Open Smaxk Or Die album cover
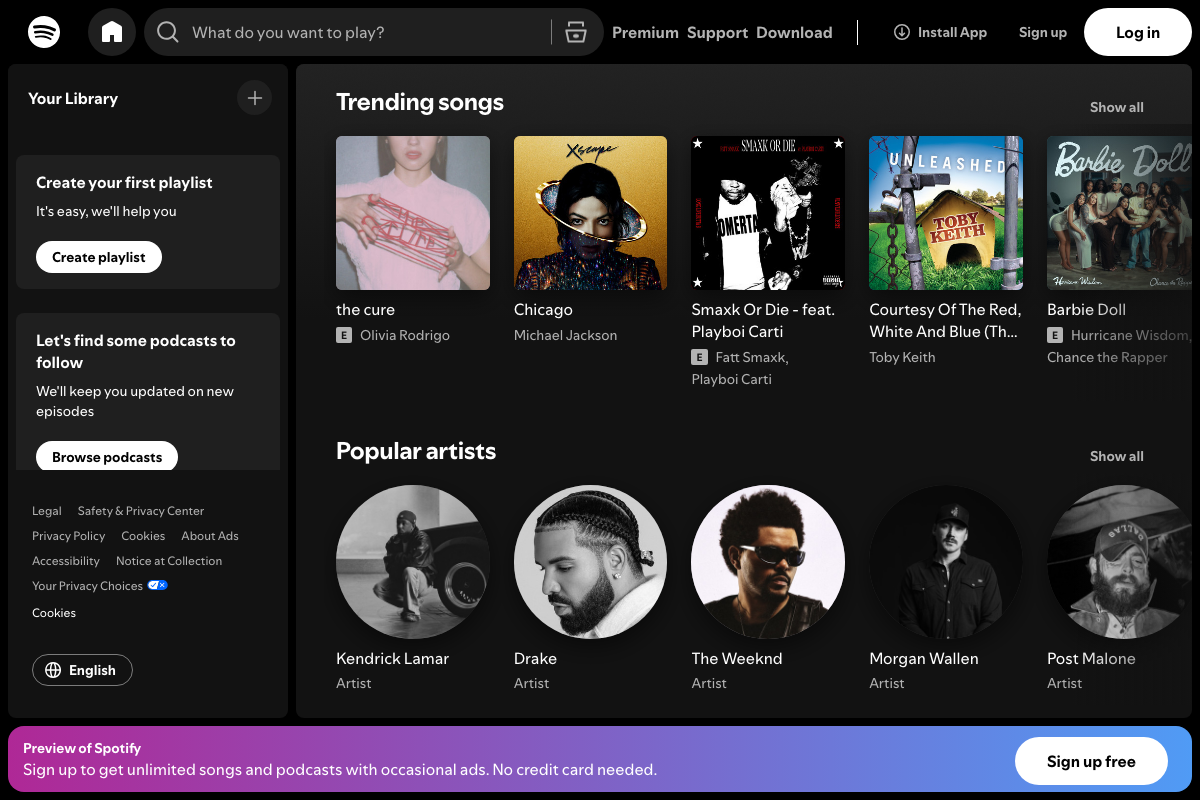 click(768, 213)
